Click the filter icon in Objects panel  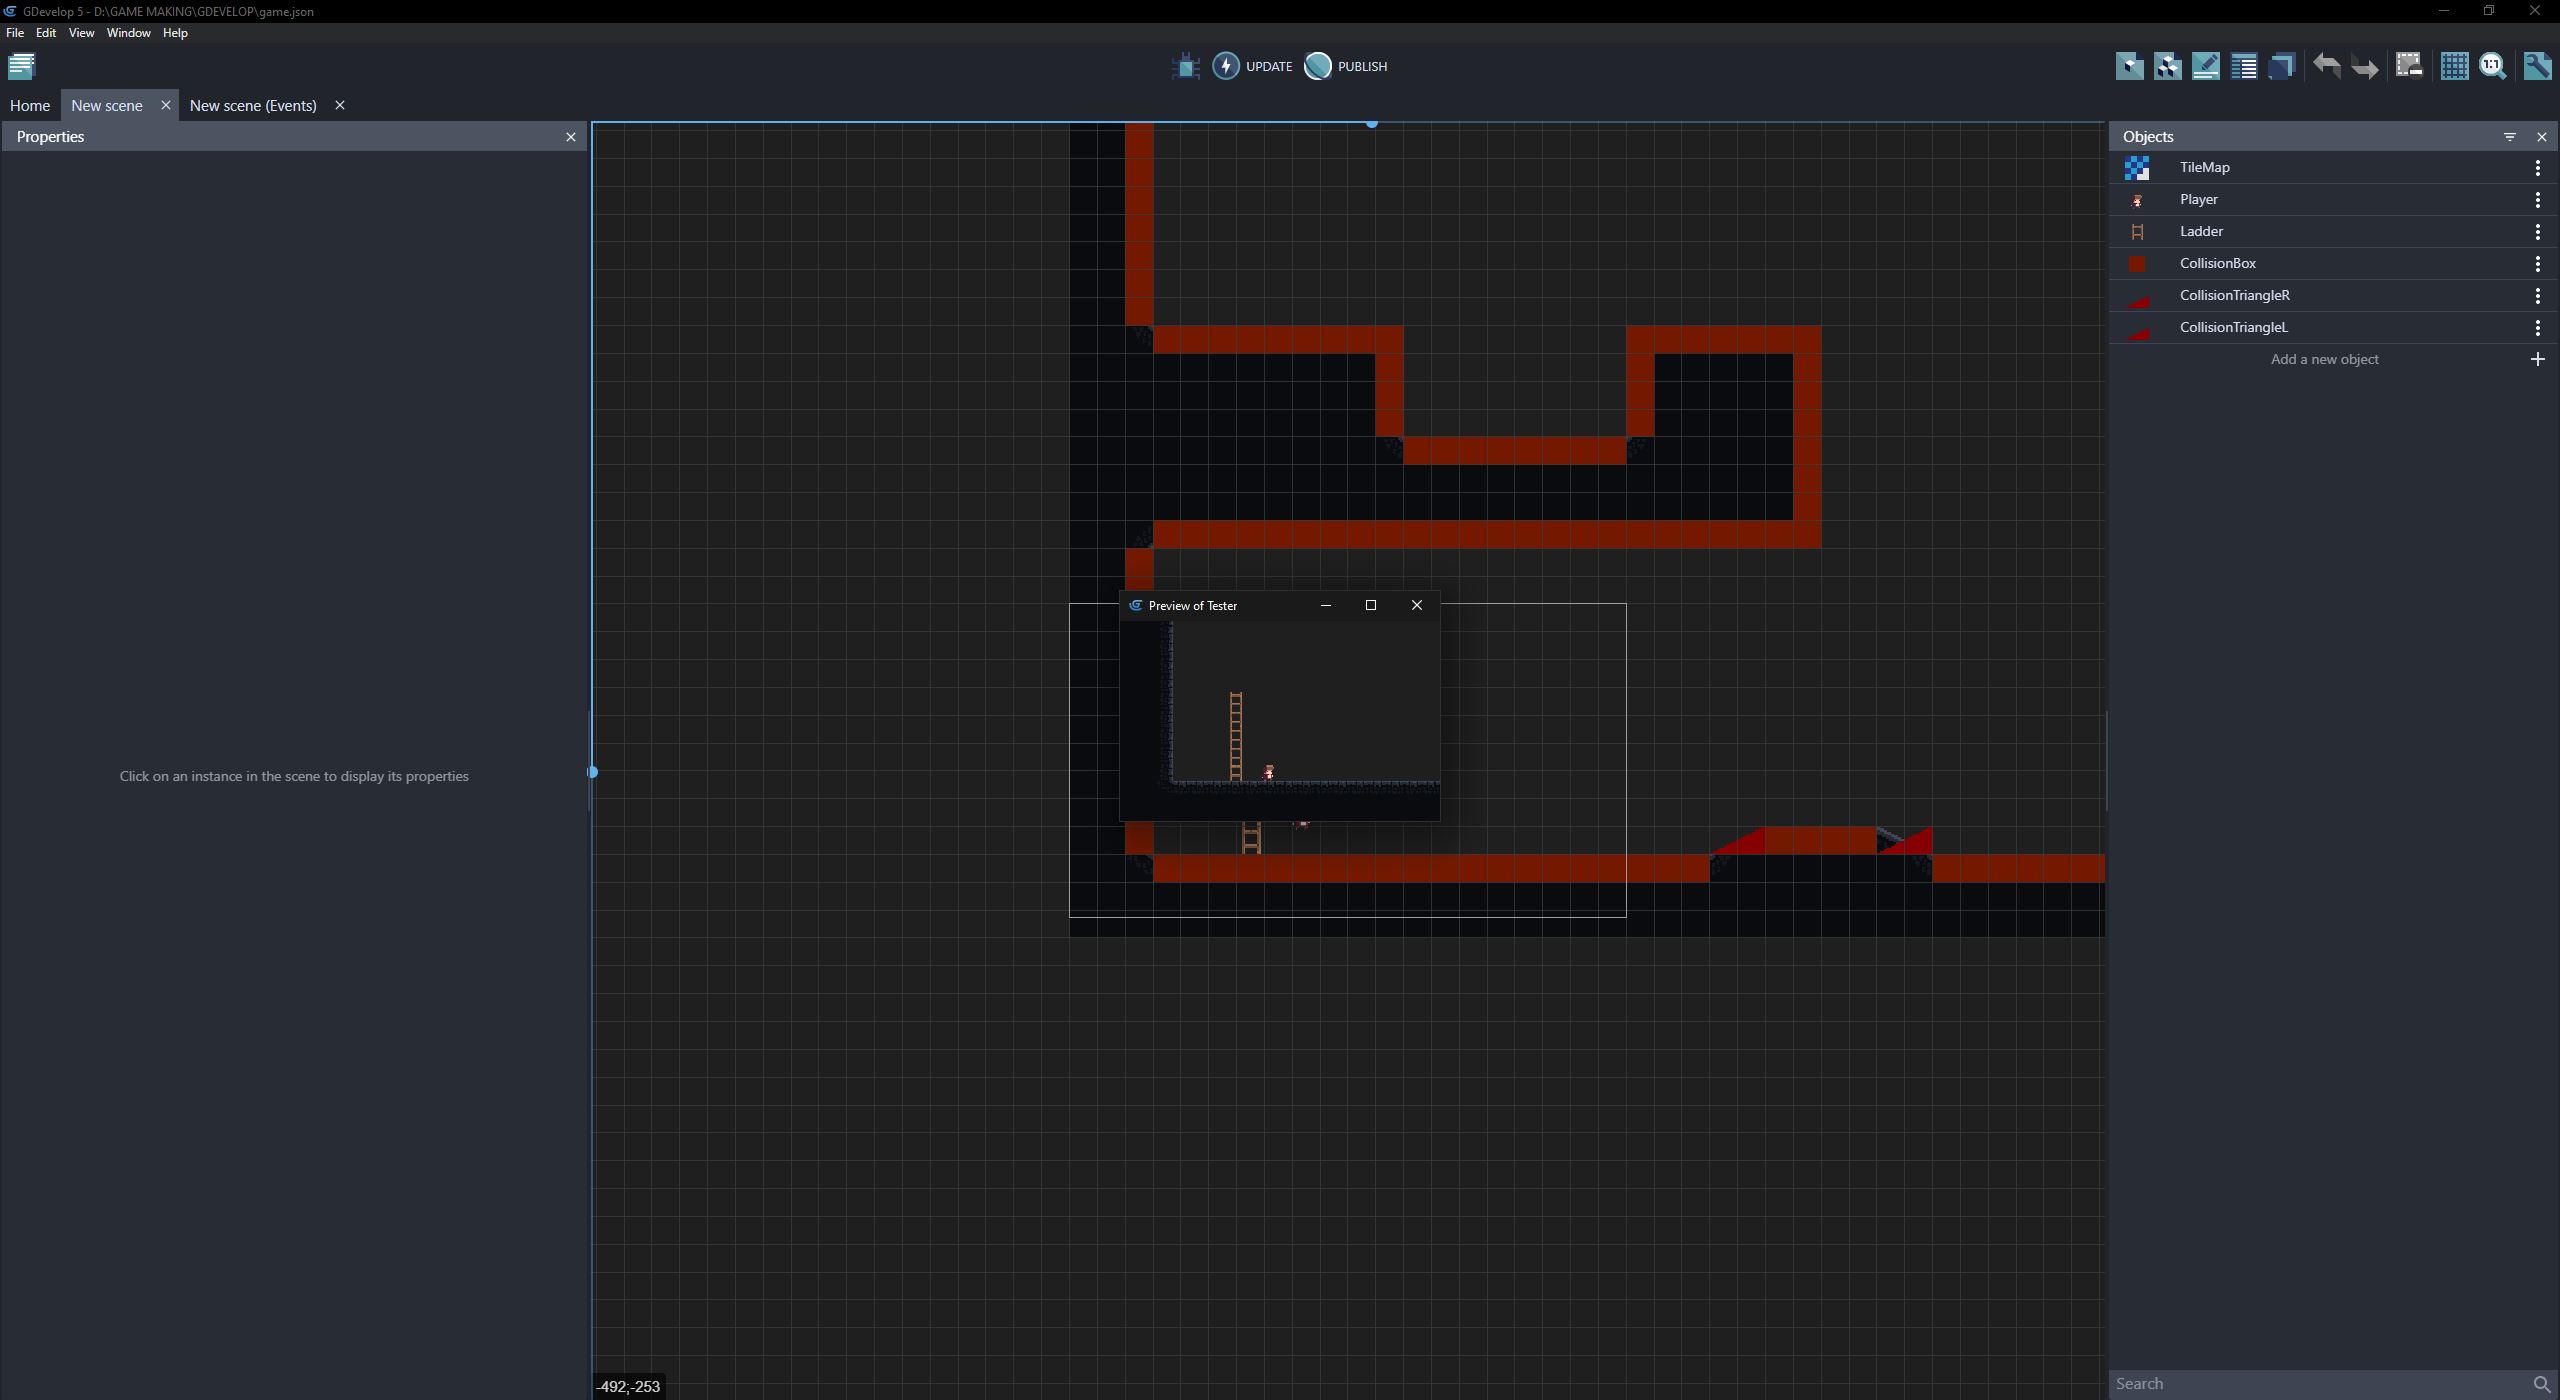(2510, 137)
